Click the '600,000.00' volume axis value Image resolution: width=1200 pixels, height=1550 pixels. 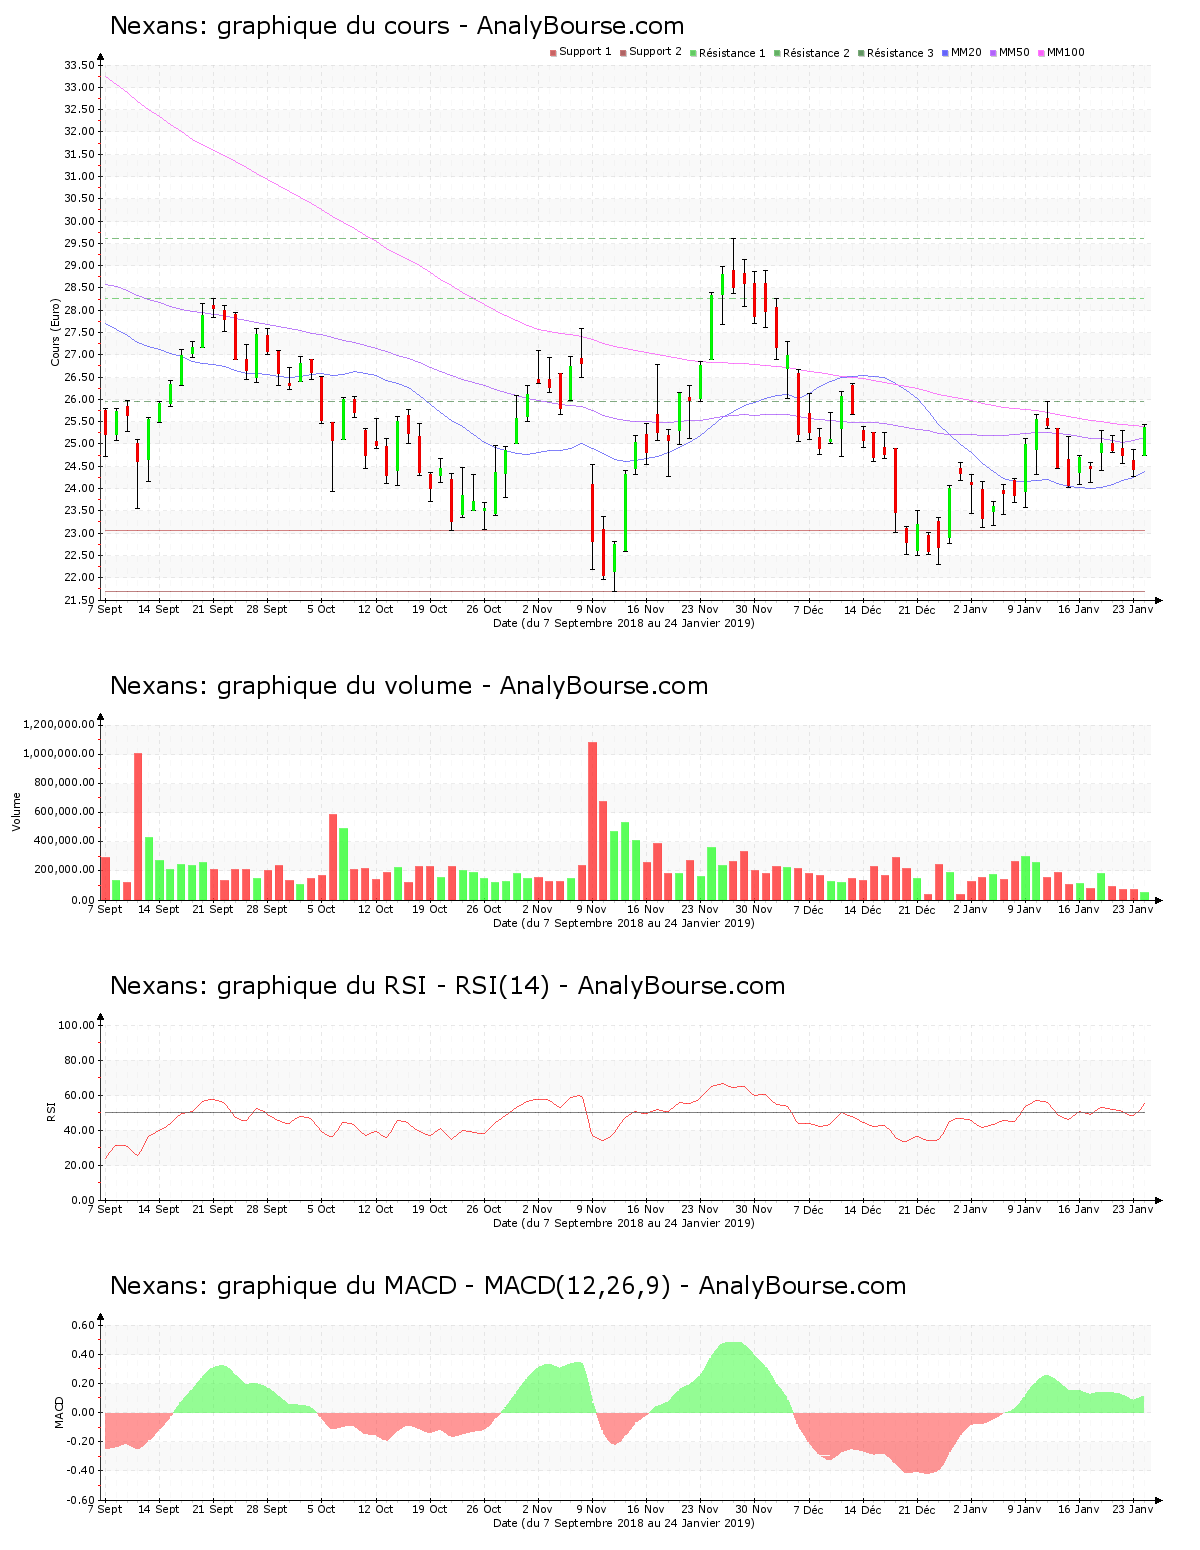[x=64, y=812]
